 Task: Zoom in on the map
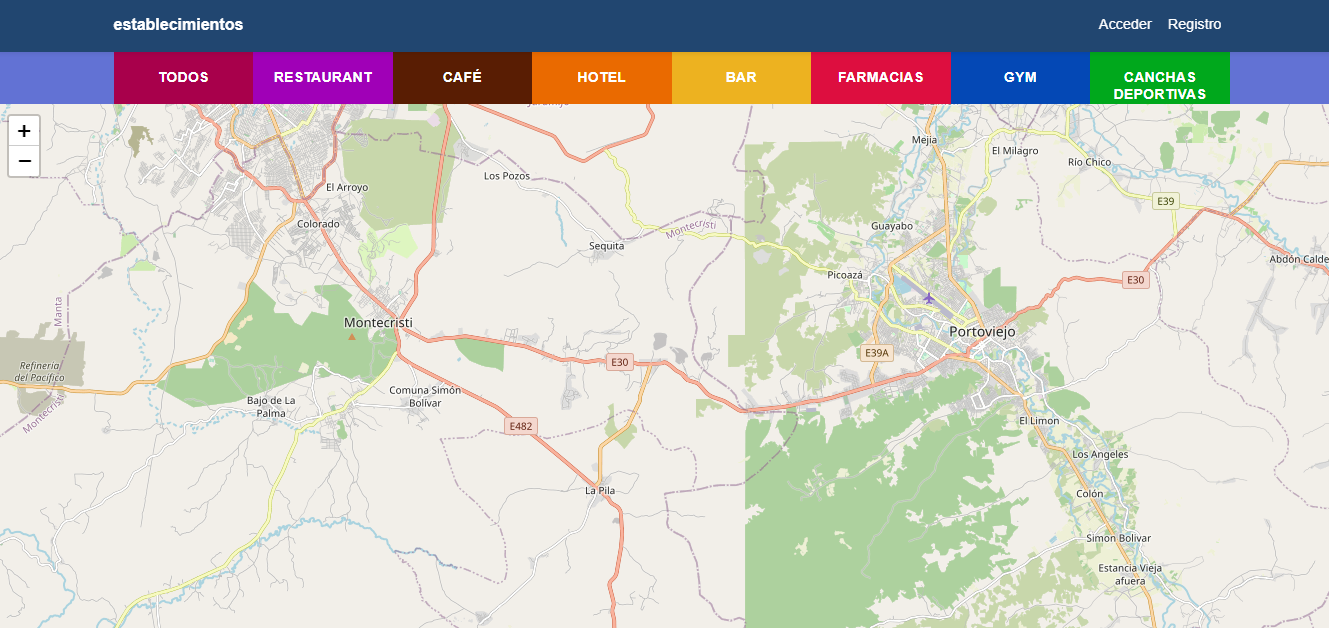[x=24, y=131]
